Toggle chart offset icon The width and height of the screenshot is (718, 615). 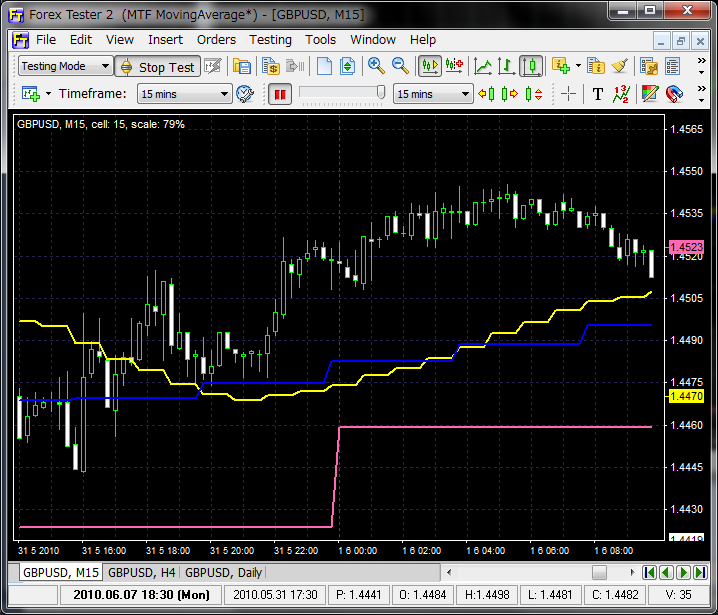454,66
